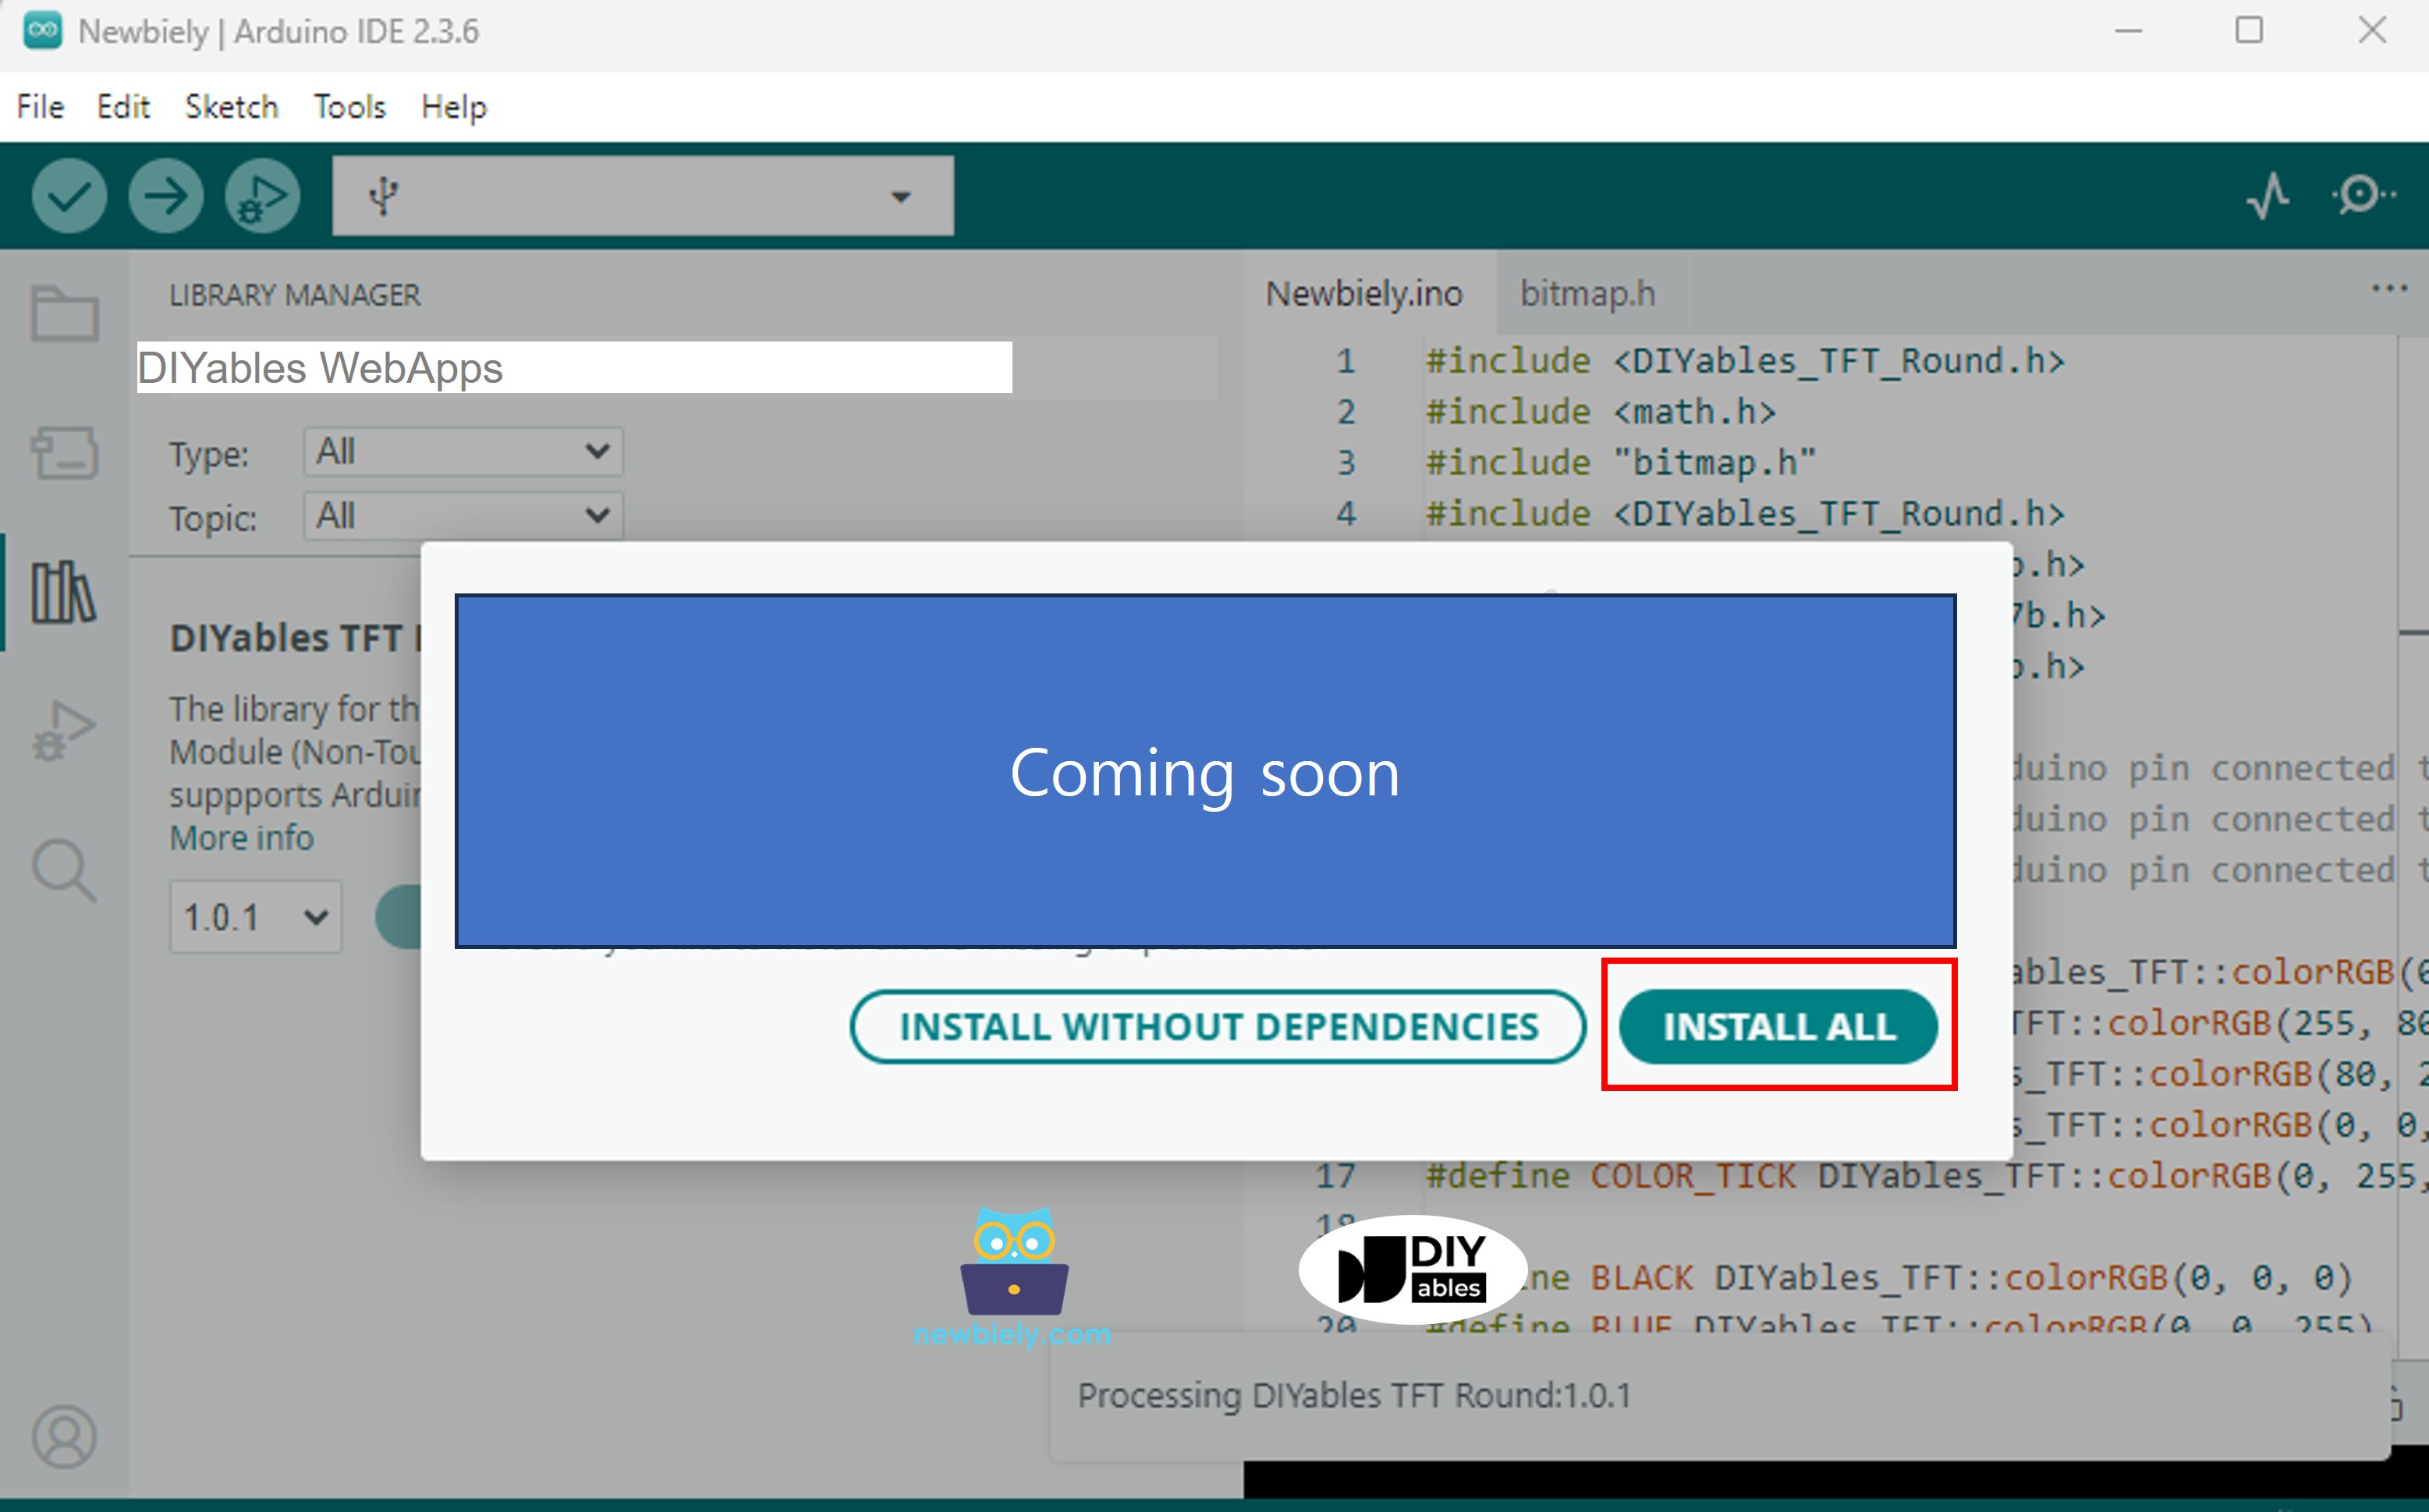Maximize the Arduino IDE window

click(2249, 31)
